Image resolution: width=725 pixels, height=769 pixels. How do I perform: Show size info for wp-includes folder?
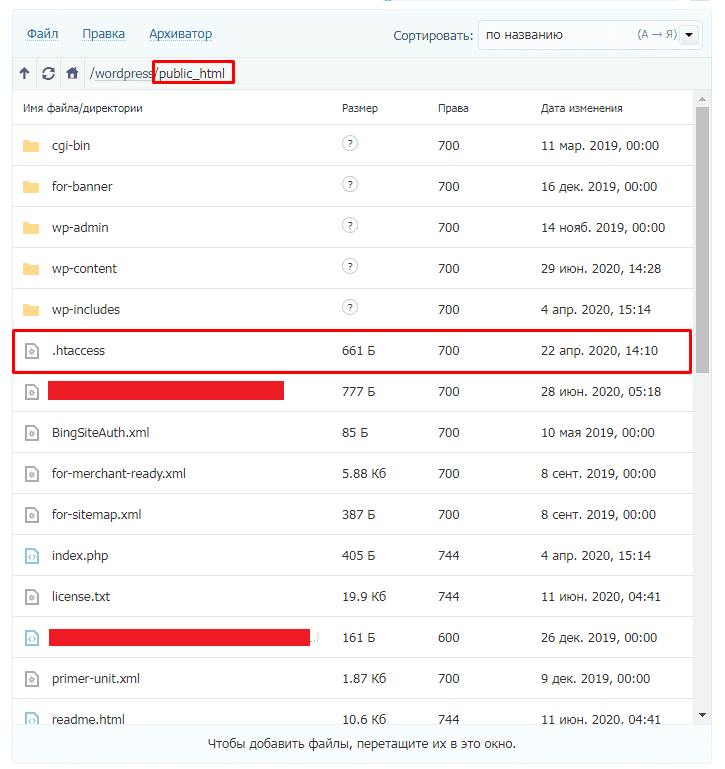point(350,308)
